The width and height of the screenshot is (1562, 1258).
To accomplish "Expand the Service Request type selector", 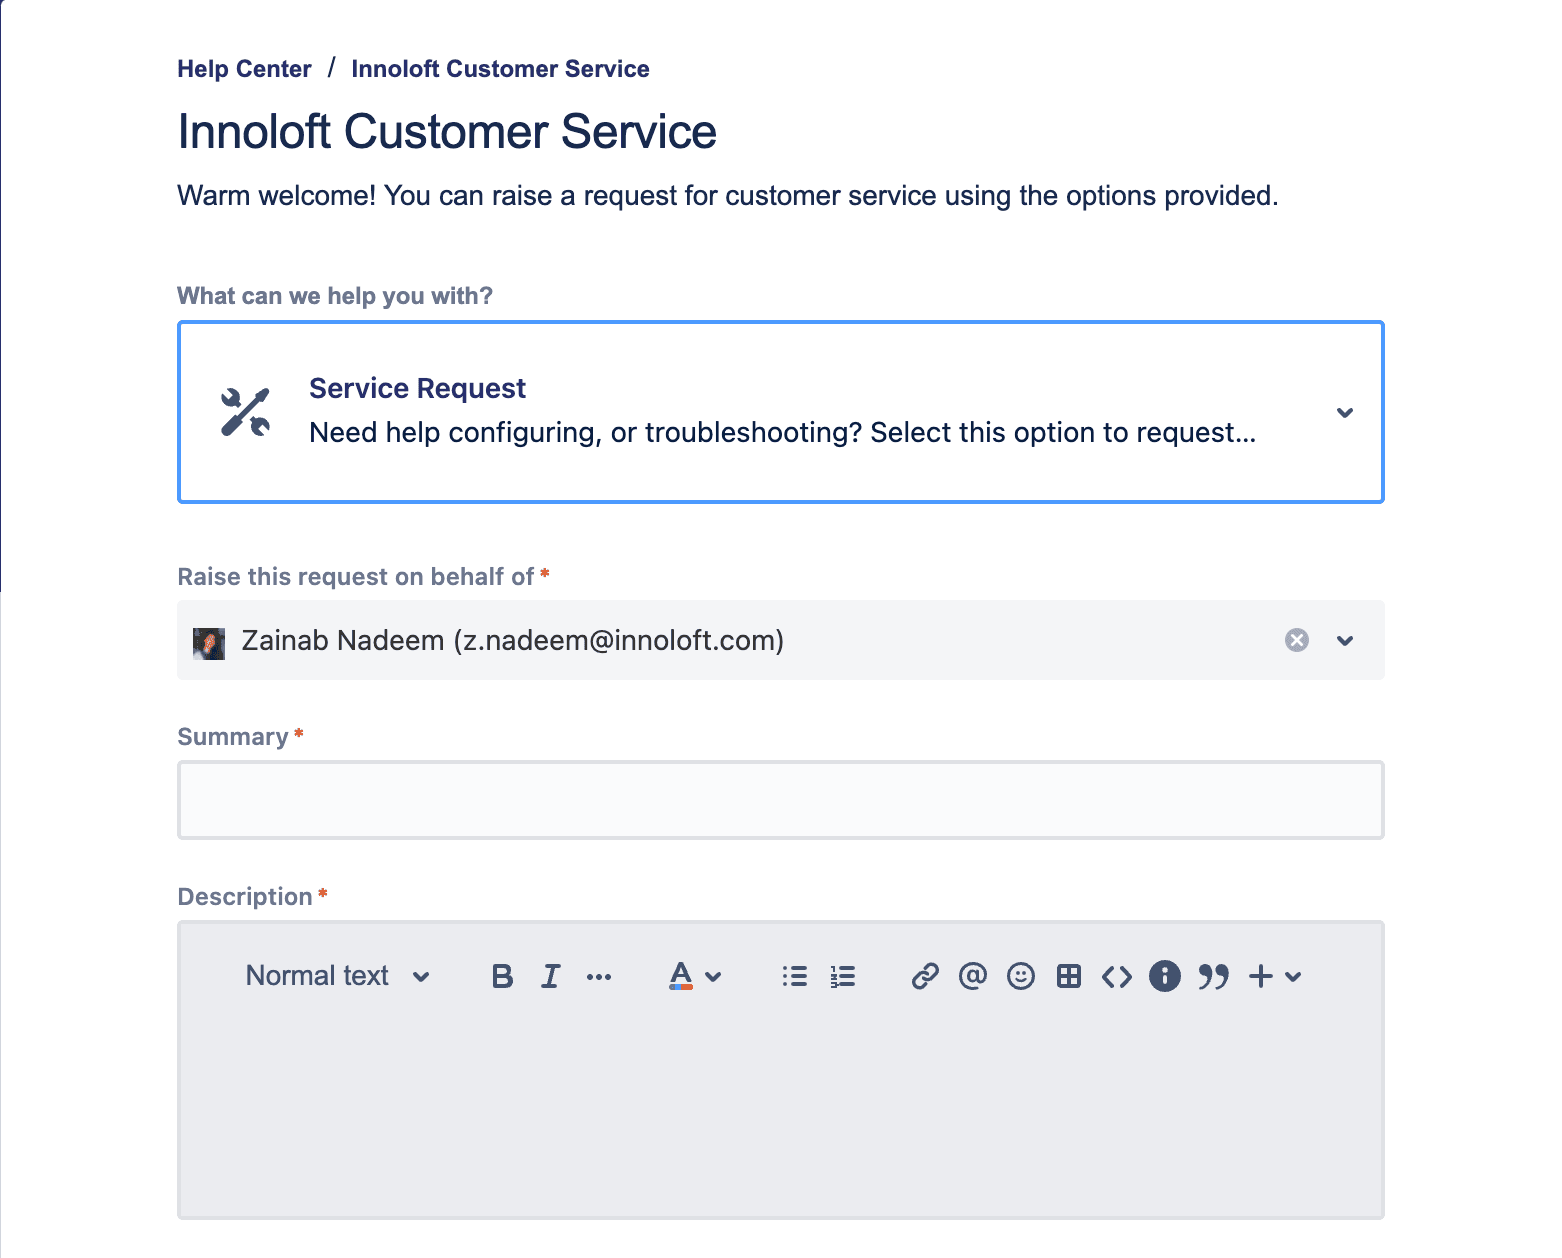I will pyautogui.click(x=1345, y=412).
